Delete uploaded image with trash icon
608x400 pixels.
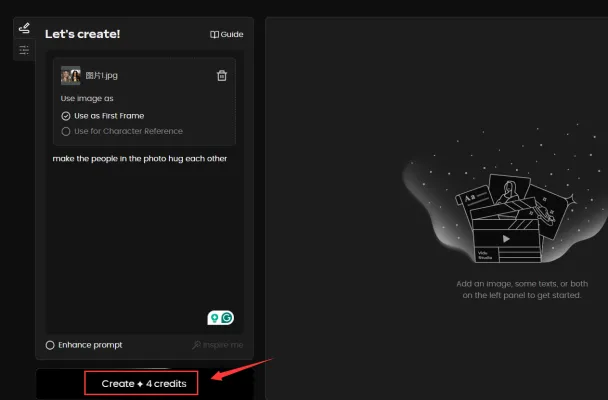point(222,76)
